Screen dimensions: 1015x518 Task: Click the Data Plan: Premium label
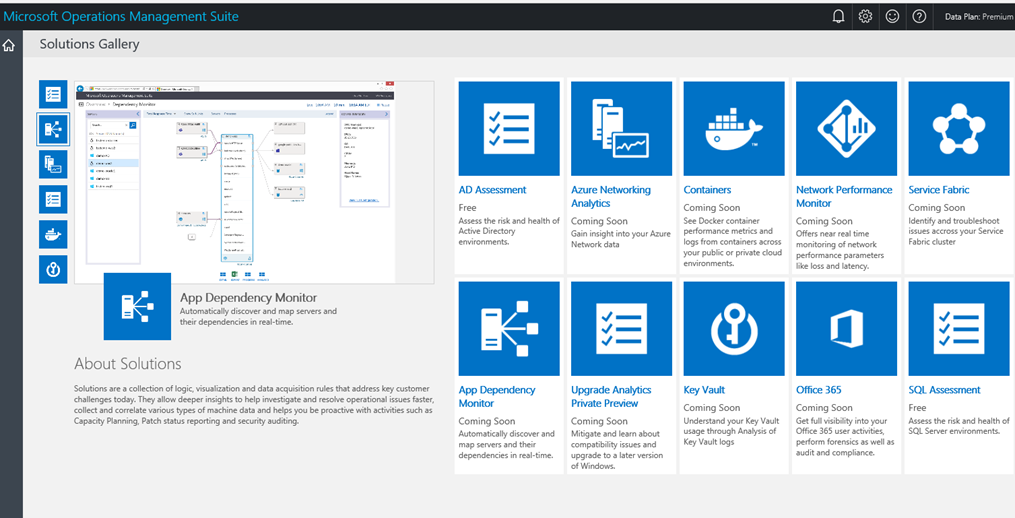pyautogui.click(x=978, y=17)
